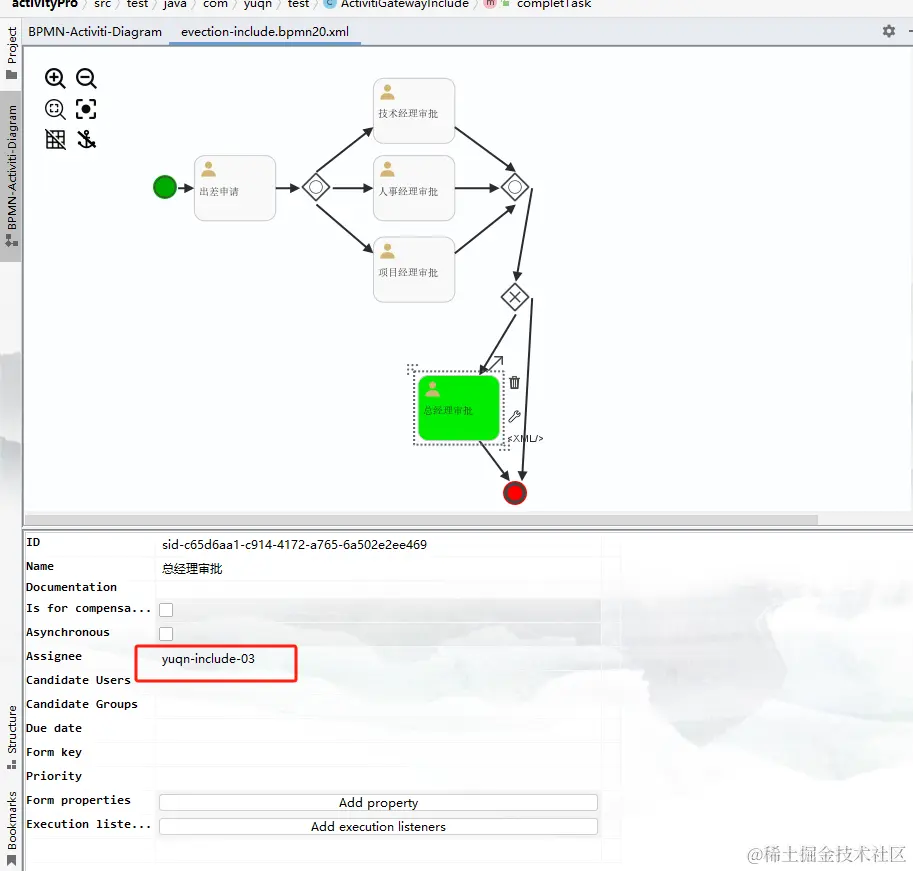Image resolution: width=913 pixels, height=871 pixels.
Task: Click the wrench icon beside selected task
Action: (x=514, y=416)
